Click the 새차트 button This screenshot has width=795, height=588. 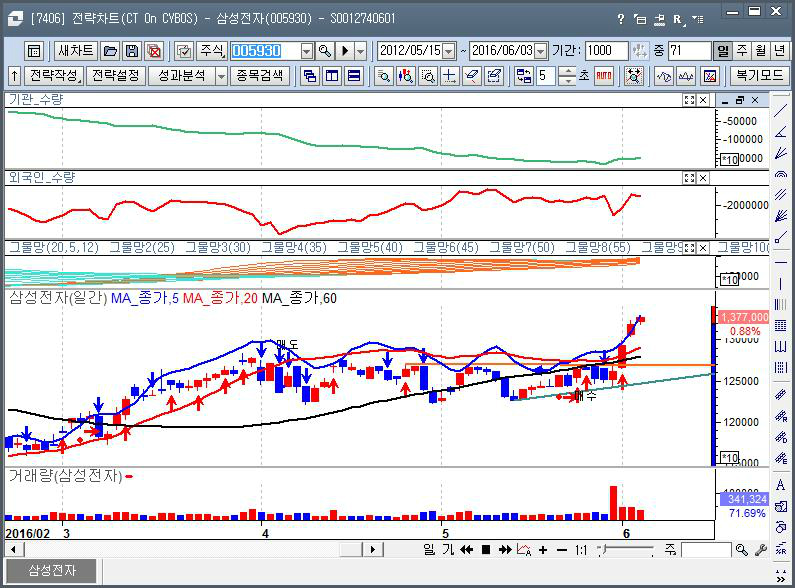click(76, 51)
